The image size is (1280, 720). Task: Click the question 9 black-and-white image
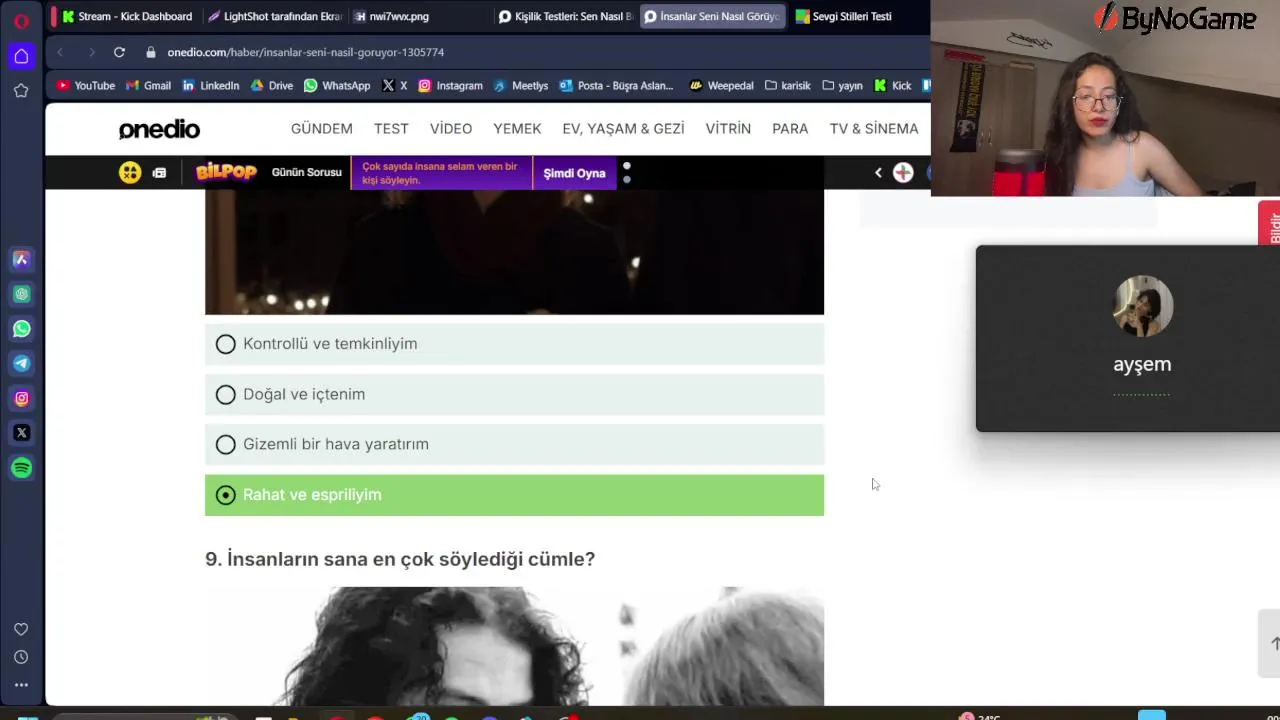(x=514, y=646)
